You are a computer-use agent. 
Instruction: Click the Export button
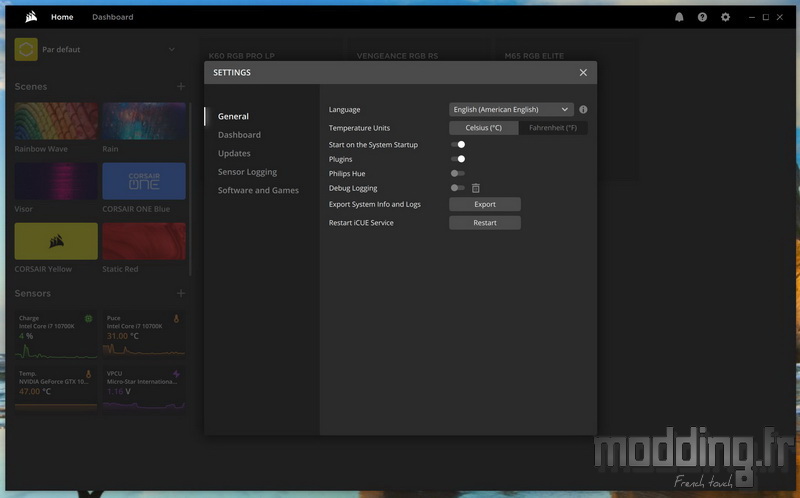[485, 204]
